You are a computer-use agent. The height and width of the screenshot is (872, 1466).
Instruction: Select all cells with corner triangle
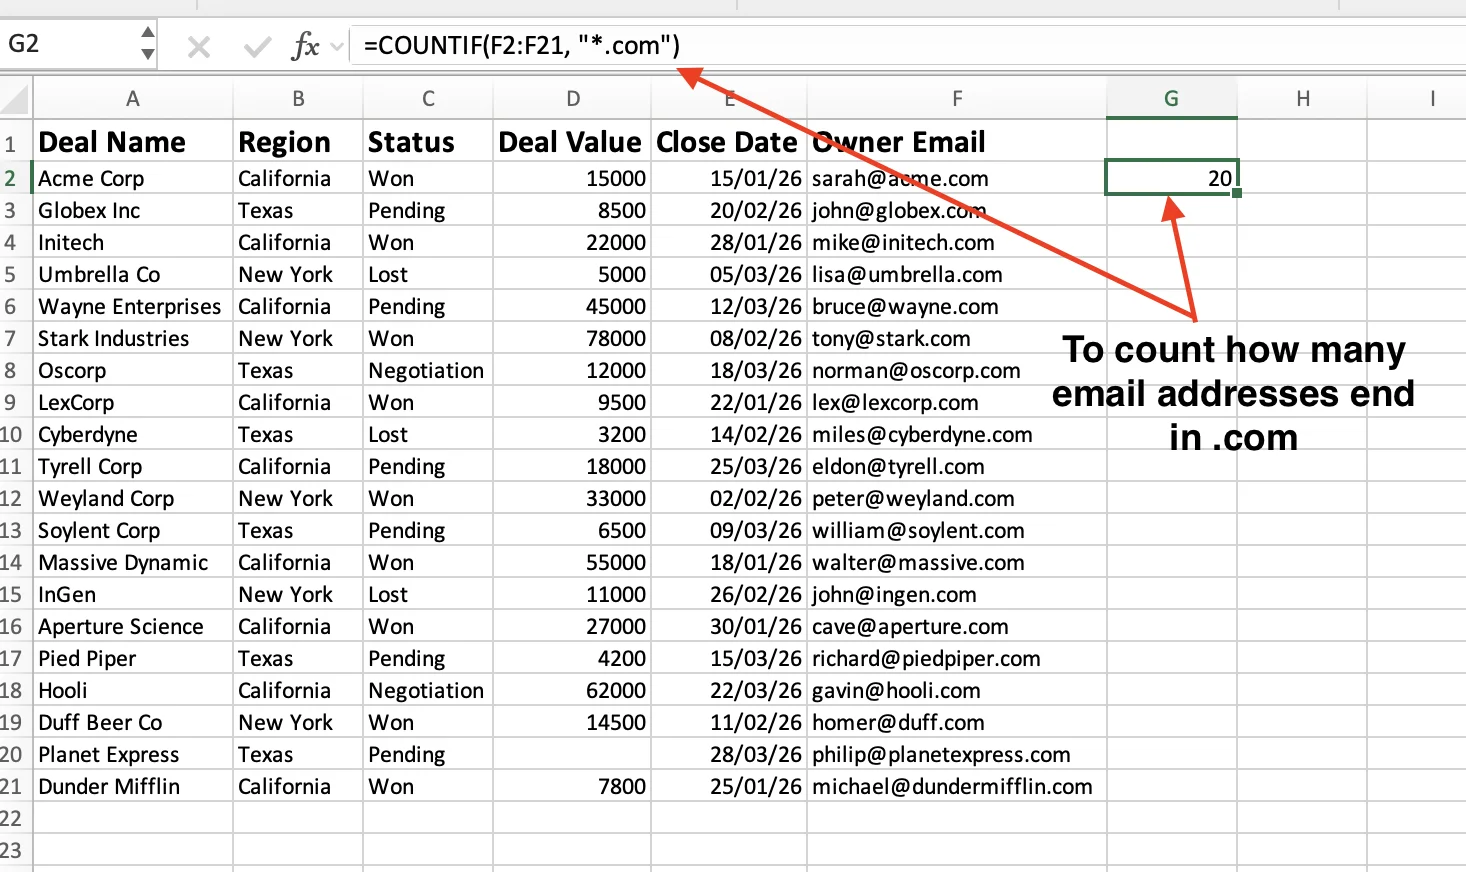15,98
